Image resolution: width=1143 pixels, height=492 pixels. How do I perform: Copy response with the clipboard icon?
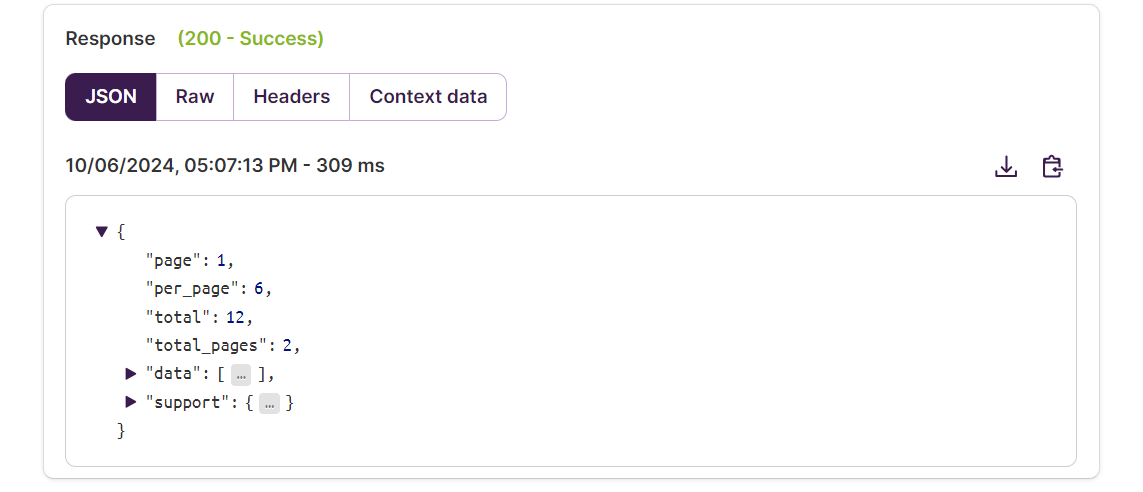point(1052,167)
